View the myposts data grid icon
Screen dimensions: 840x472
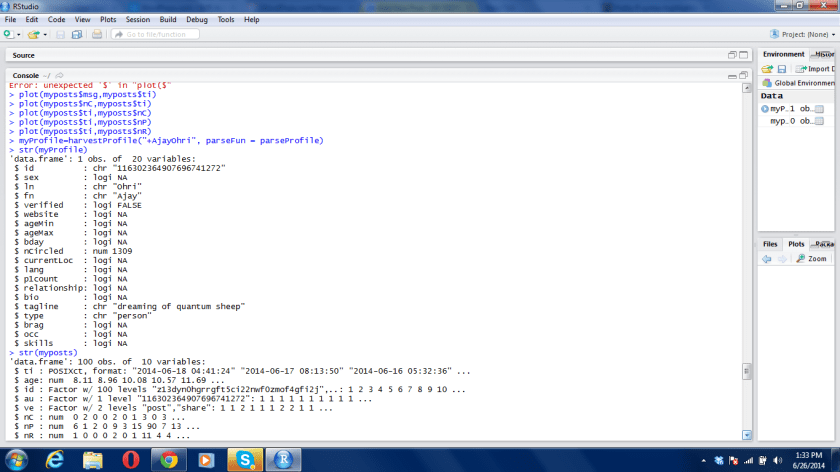coord(819,121)
